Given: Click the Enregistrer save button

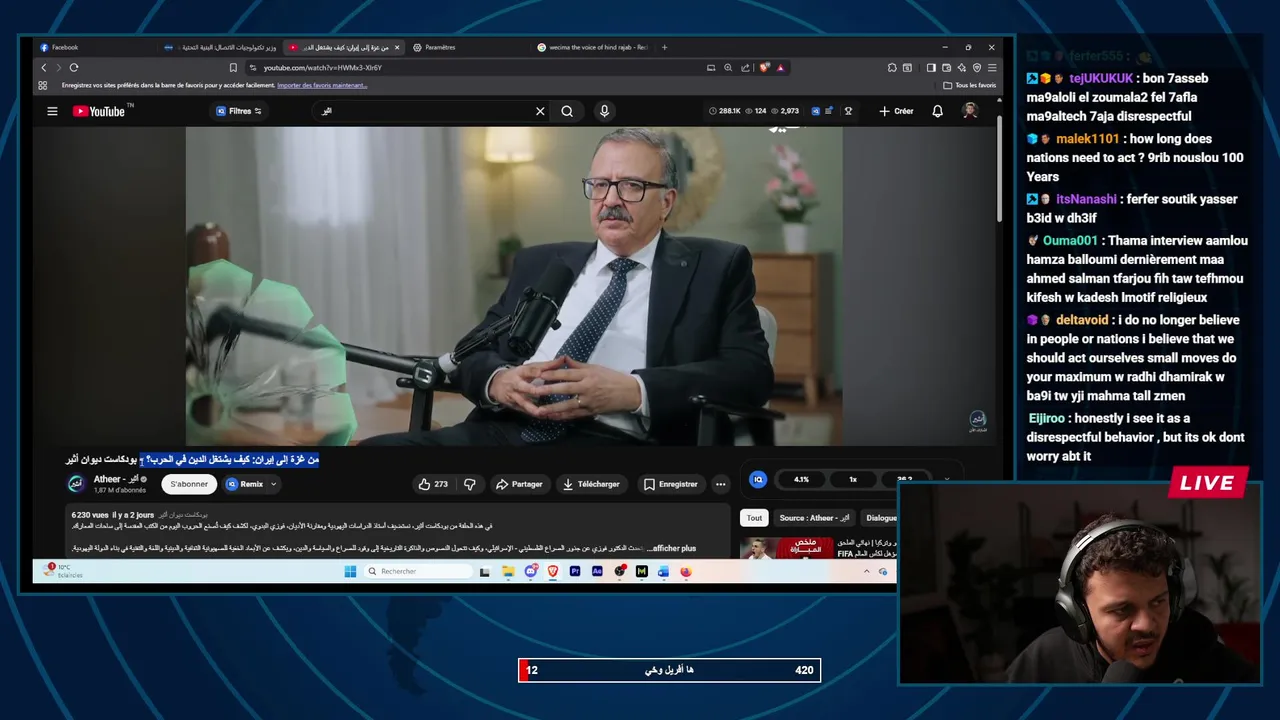Looking at the screenshot, I should coord(670,484).
